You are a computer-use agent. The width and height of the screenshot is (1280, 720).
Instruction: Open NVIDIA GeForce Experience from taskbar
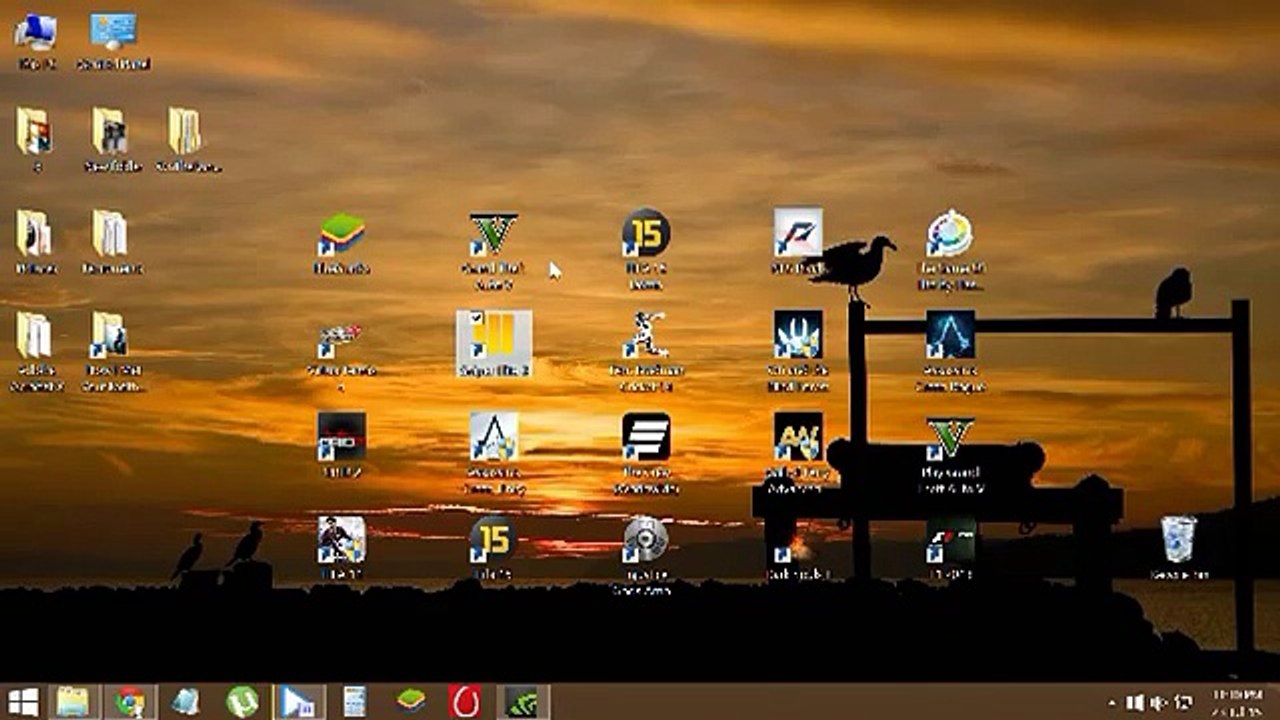pyautogui.click(x=522, y=702)
